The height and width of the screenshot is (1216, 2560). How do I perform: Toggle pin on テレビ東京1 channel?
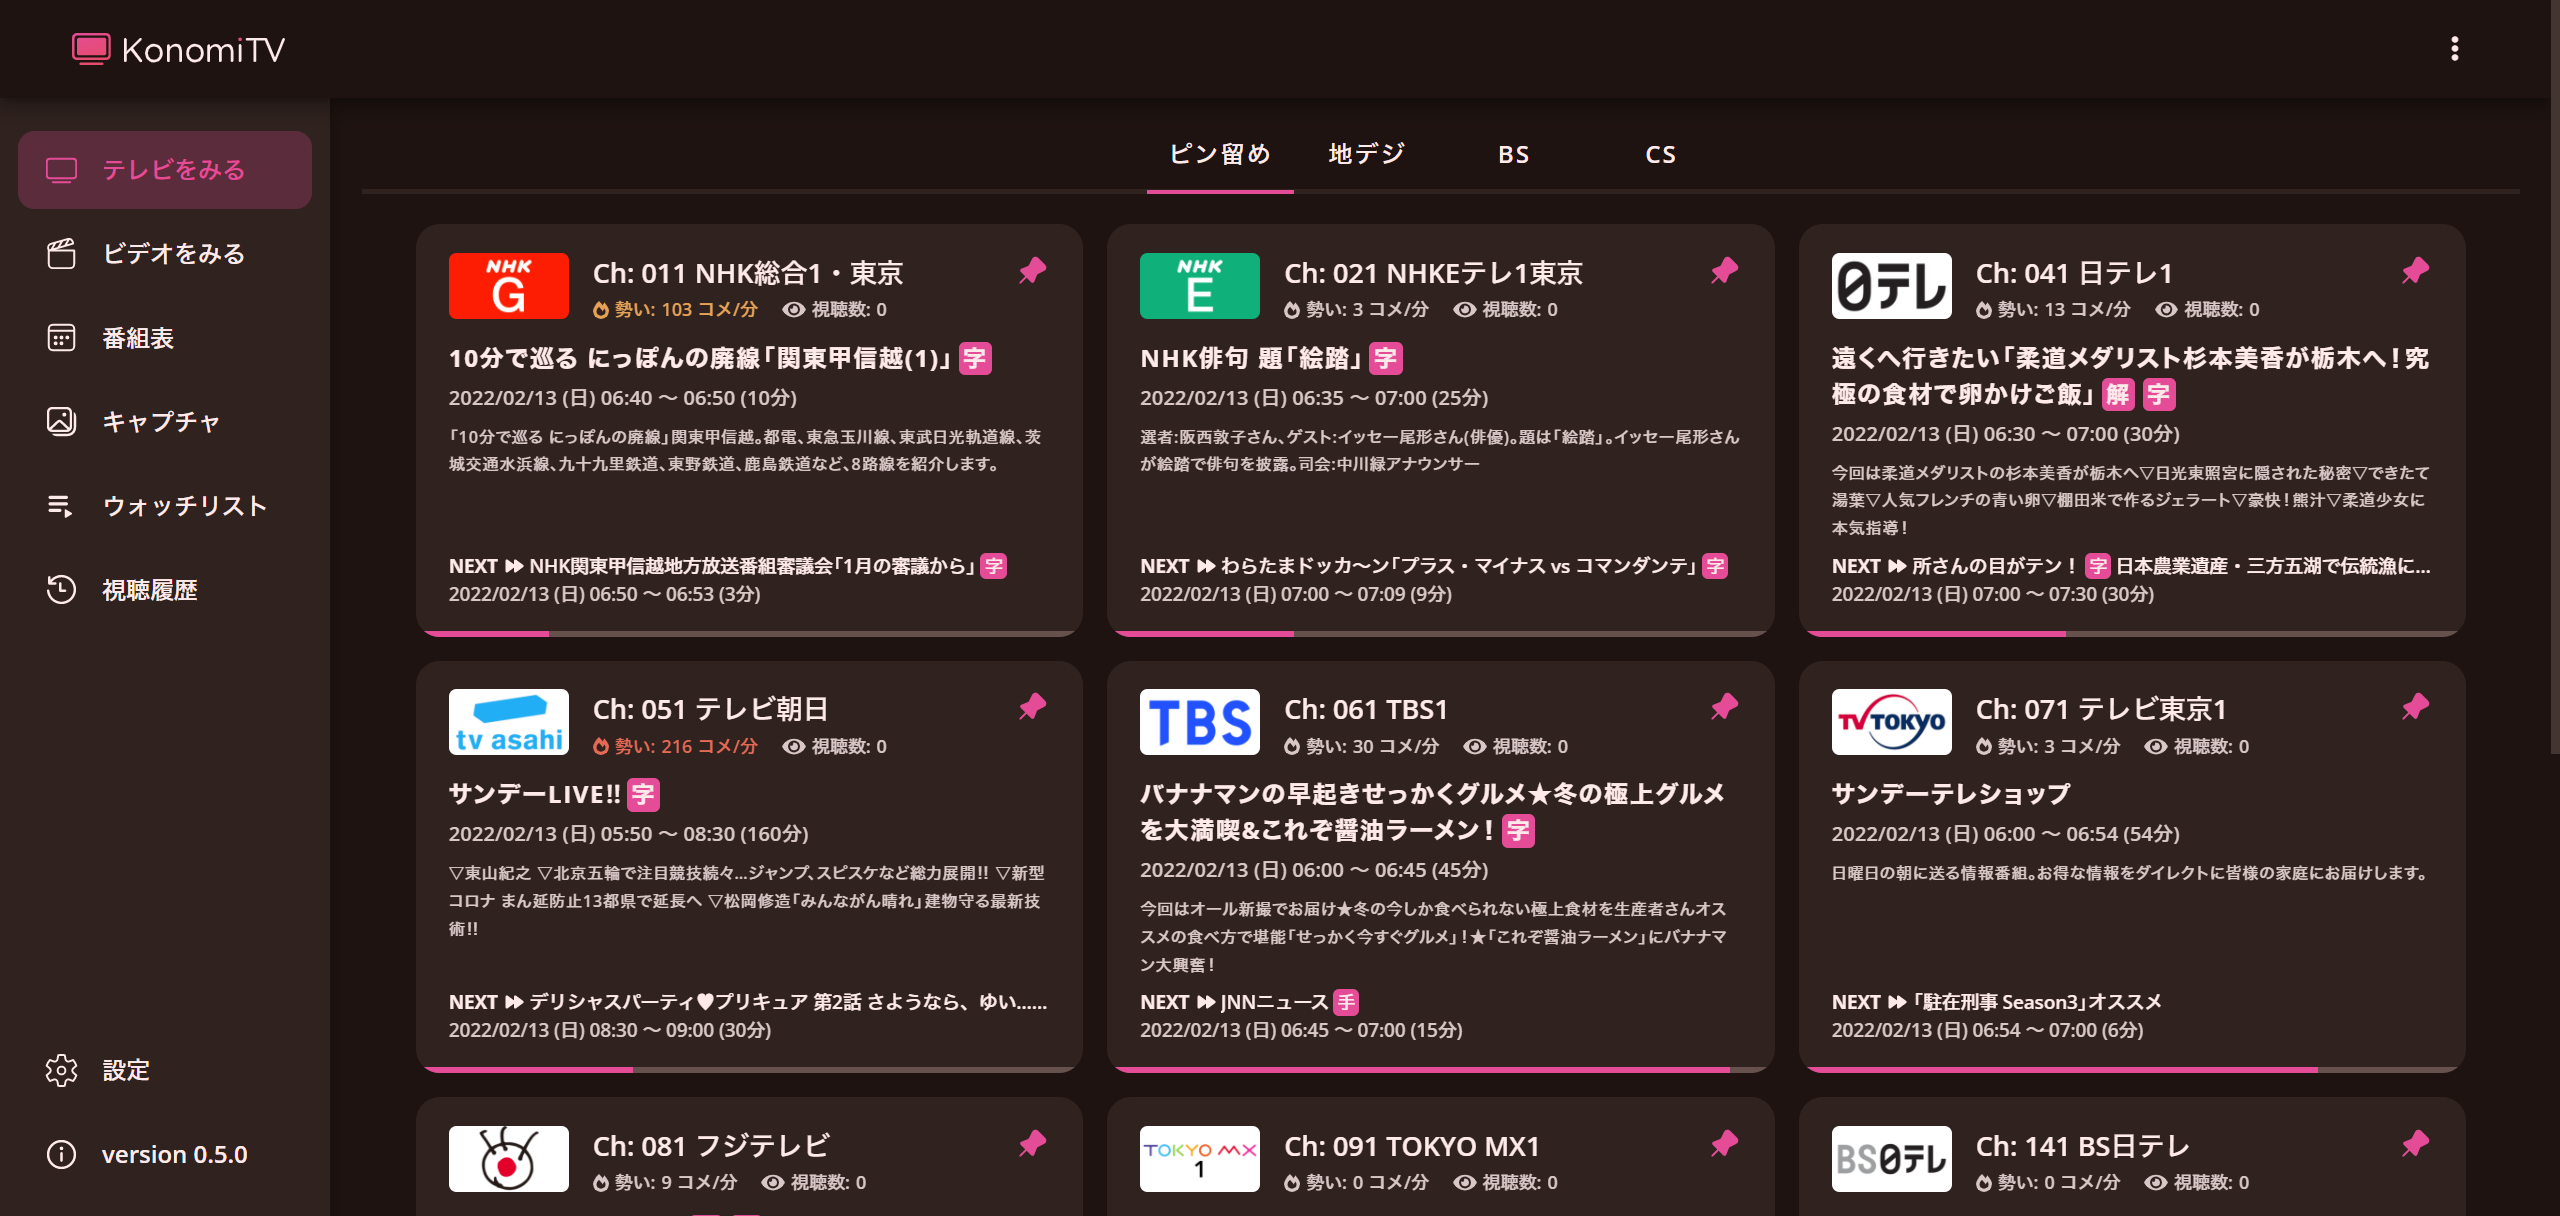(2415, 707)
